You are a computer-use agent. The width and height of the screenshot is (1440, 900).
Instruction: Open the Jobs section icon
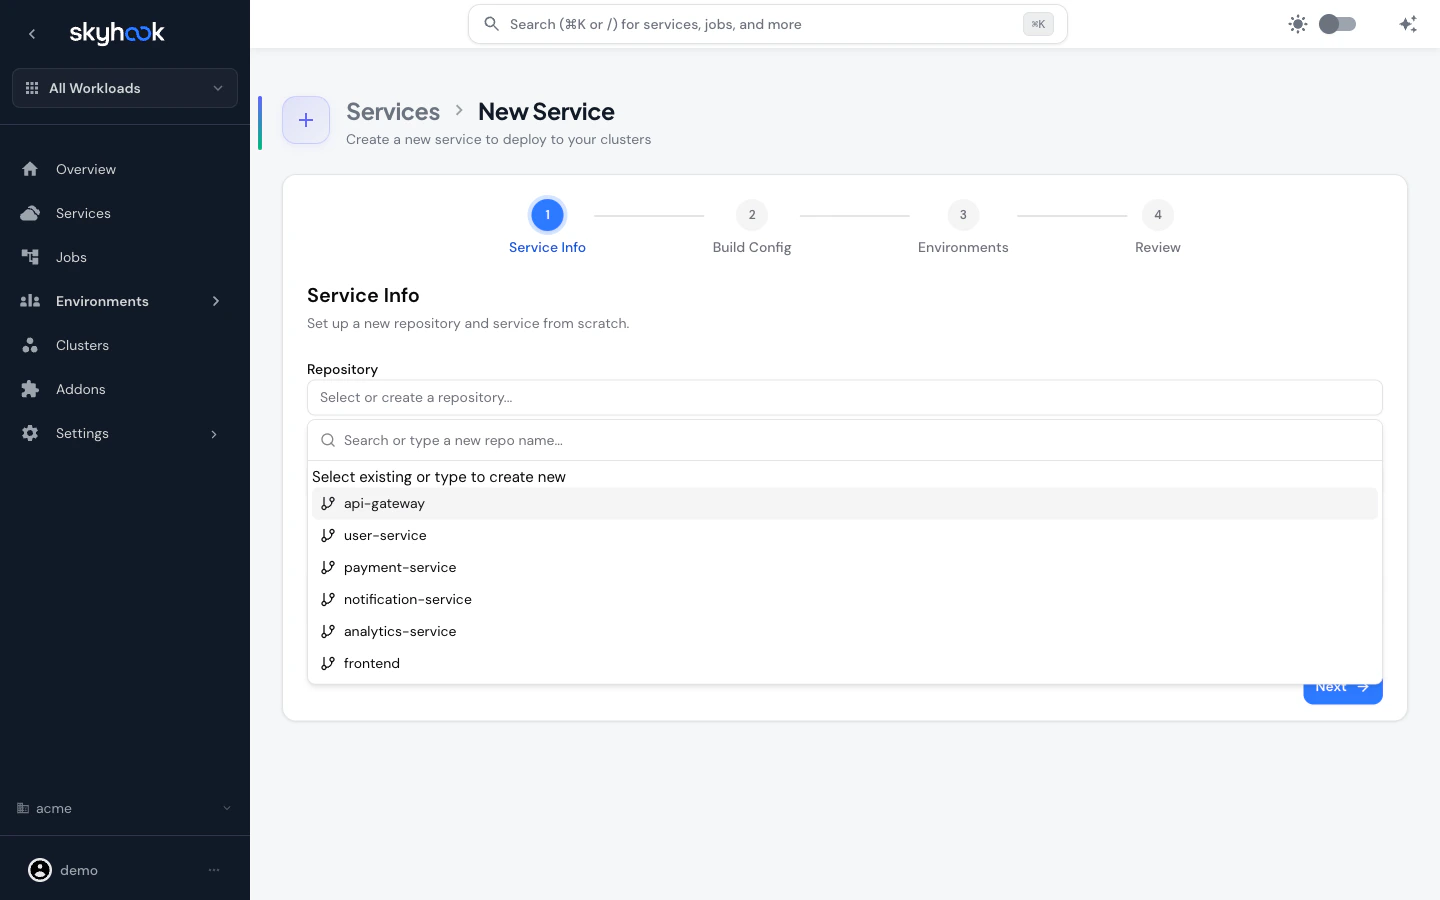30,257
